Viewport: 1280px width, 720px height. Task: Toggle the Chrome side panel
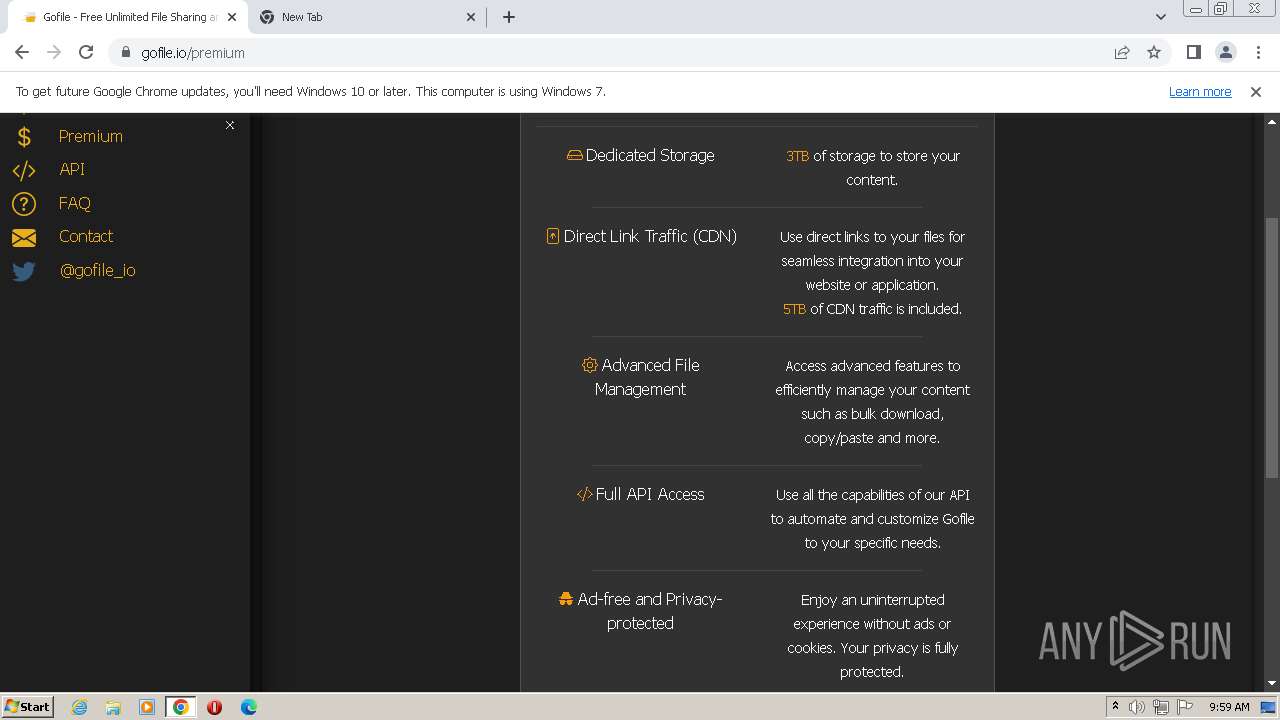(1193, 53)
